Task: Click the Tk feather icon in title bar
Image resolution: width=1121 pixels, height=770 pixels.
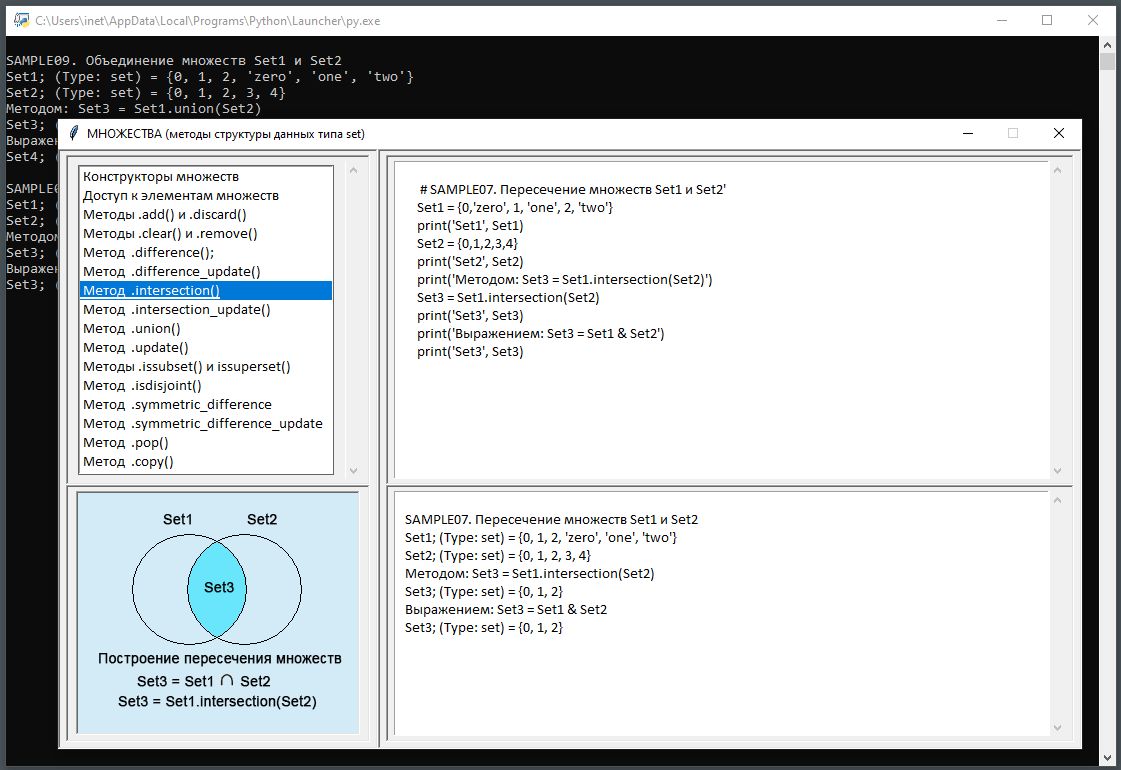Action: [x=74, y=133]
